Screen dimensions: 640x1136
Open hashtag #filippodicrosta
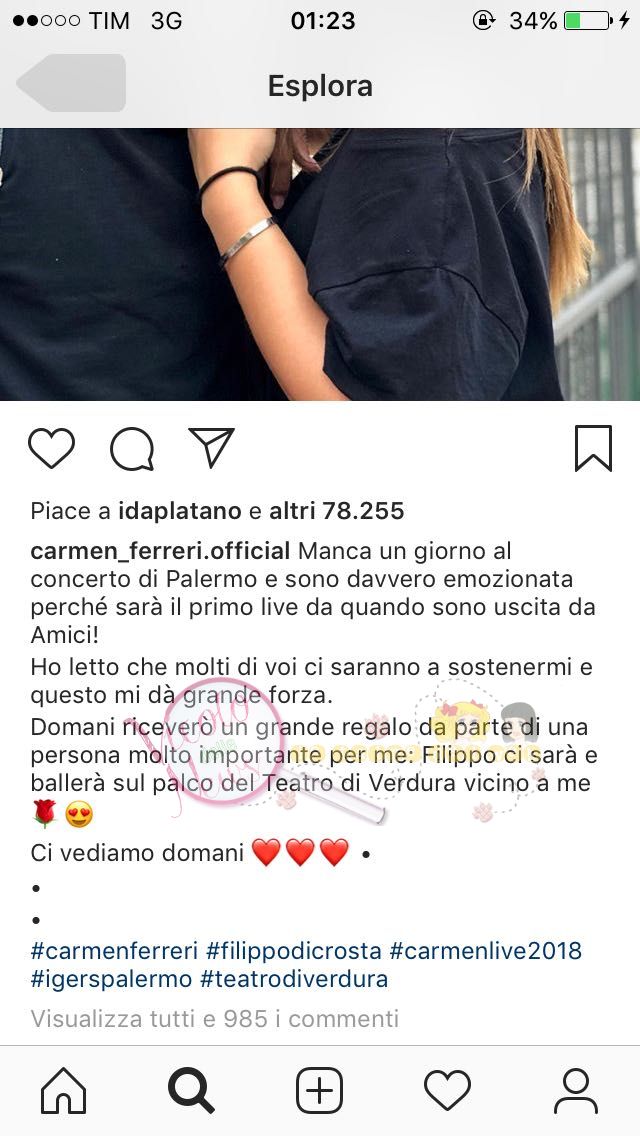tap(294, 951)
